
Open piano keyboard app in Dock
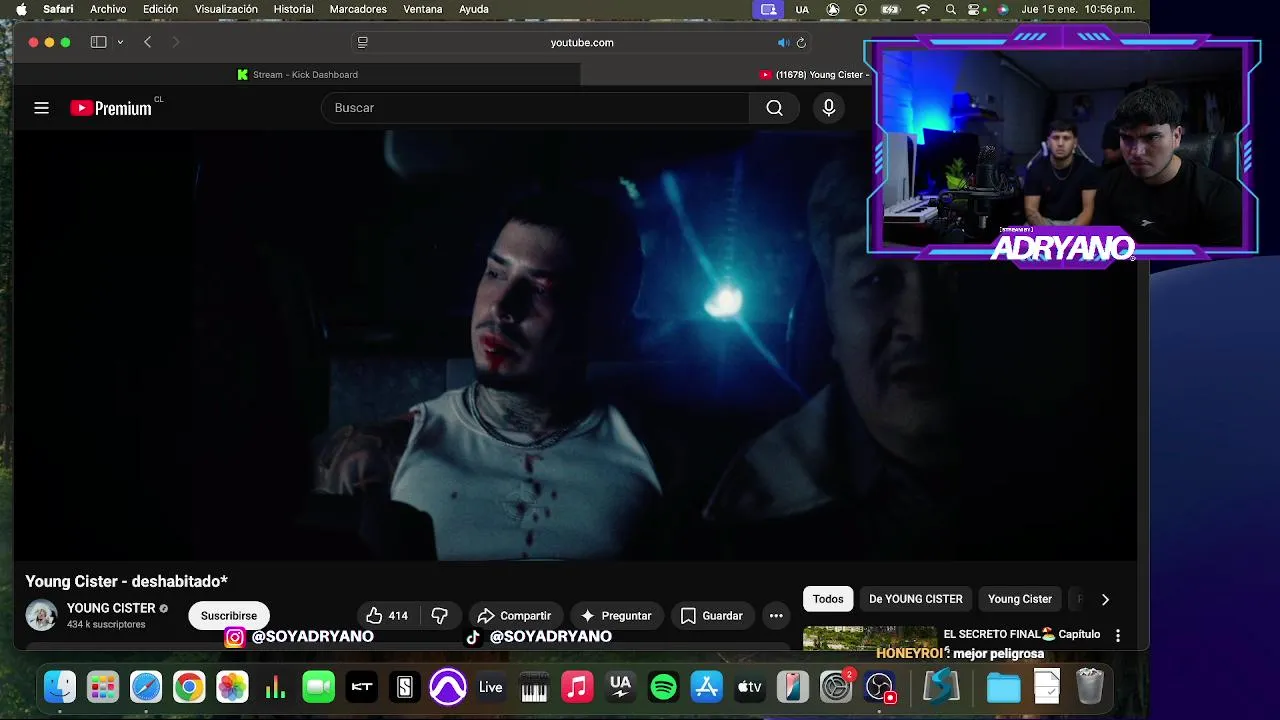pos(534,687)
